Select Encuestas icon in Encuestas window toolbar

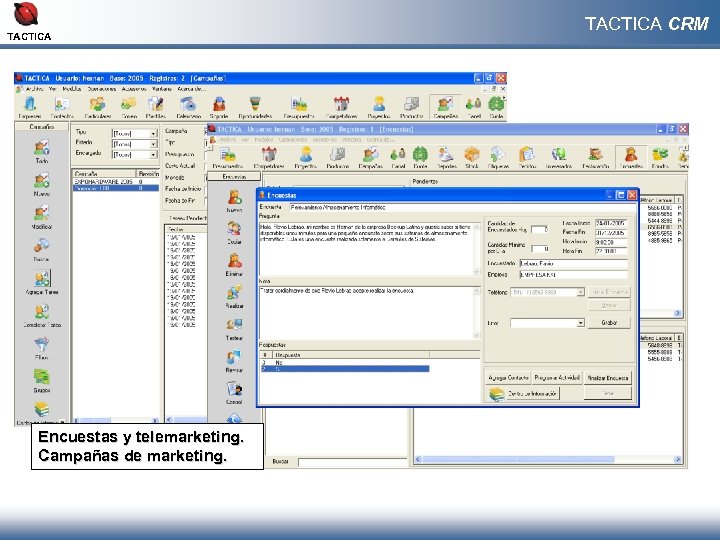pyautogui.click(x=631, y=158)
